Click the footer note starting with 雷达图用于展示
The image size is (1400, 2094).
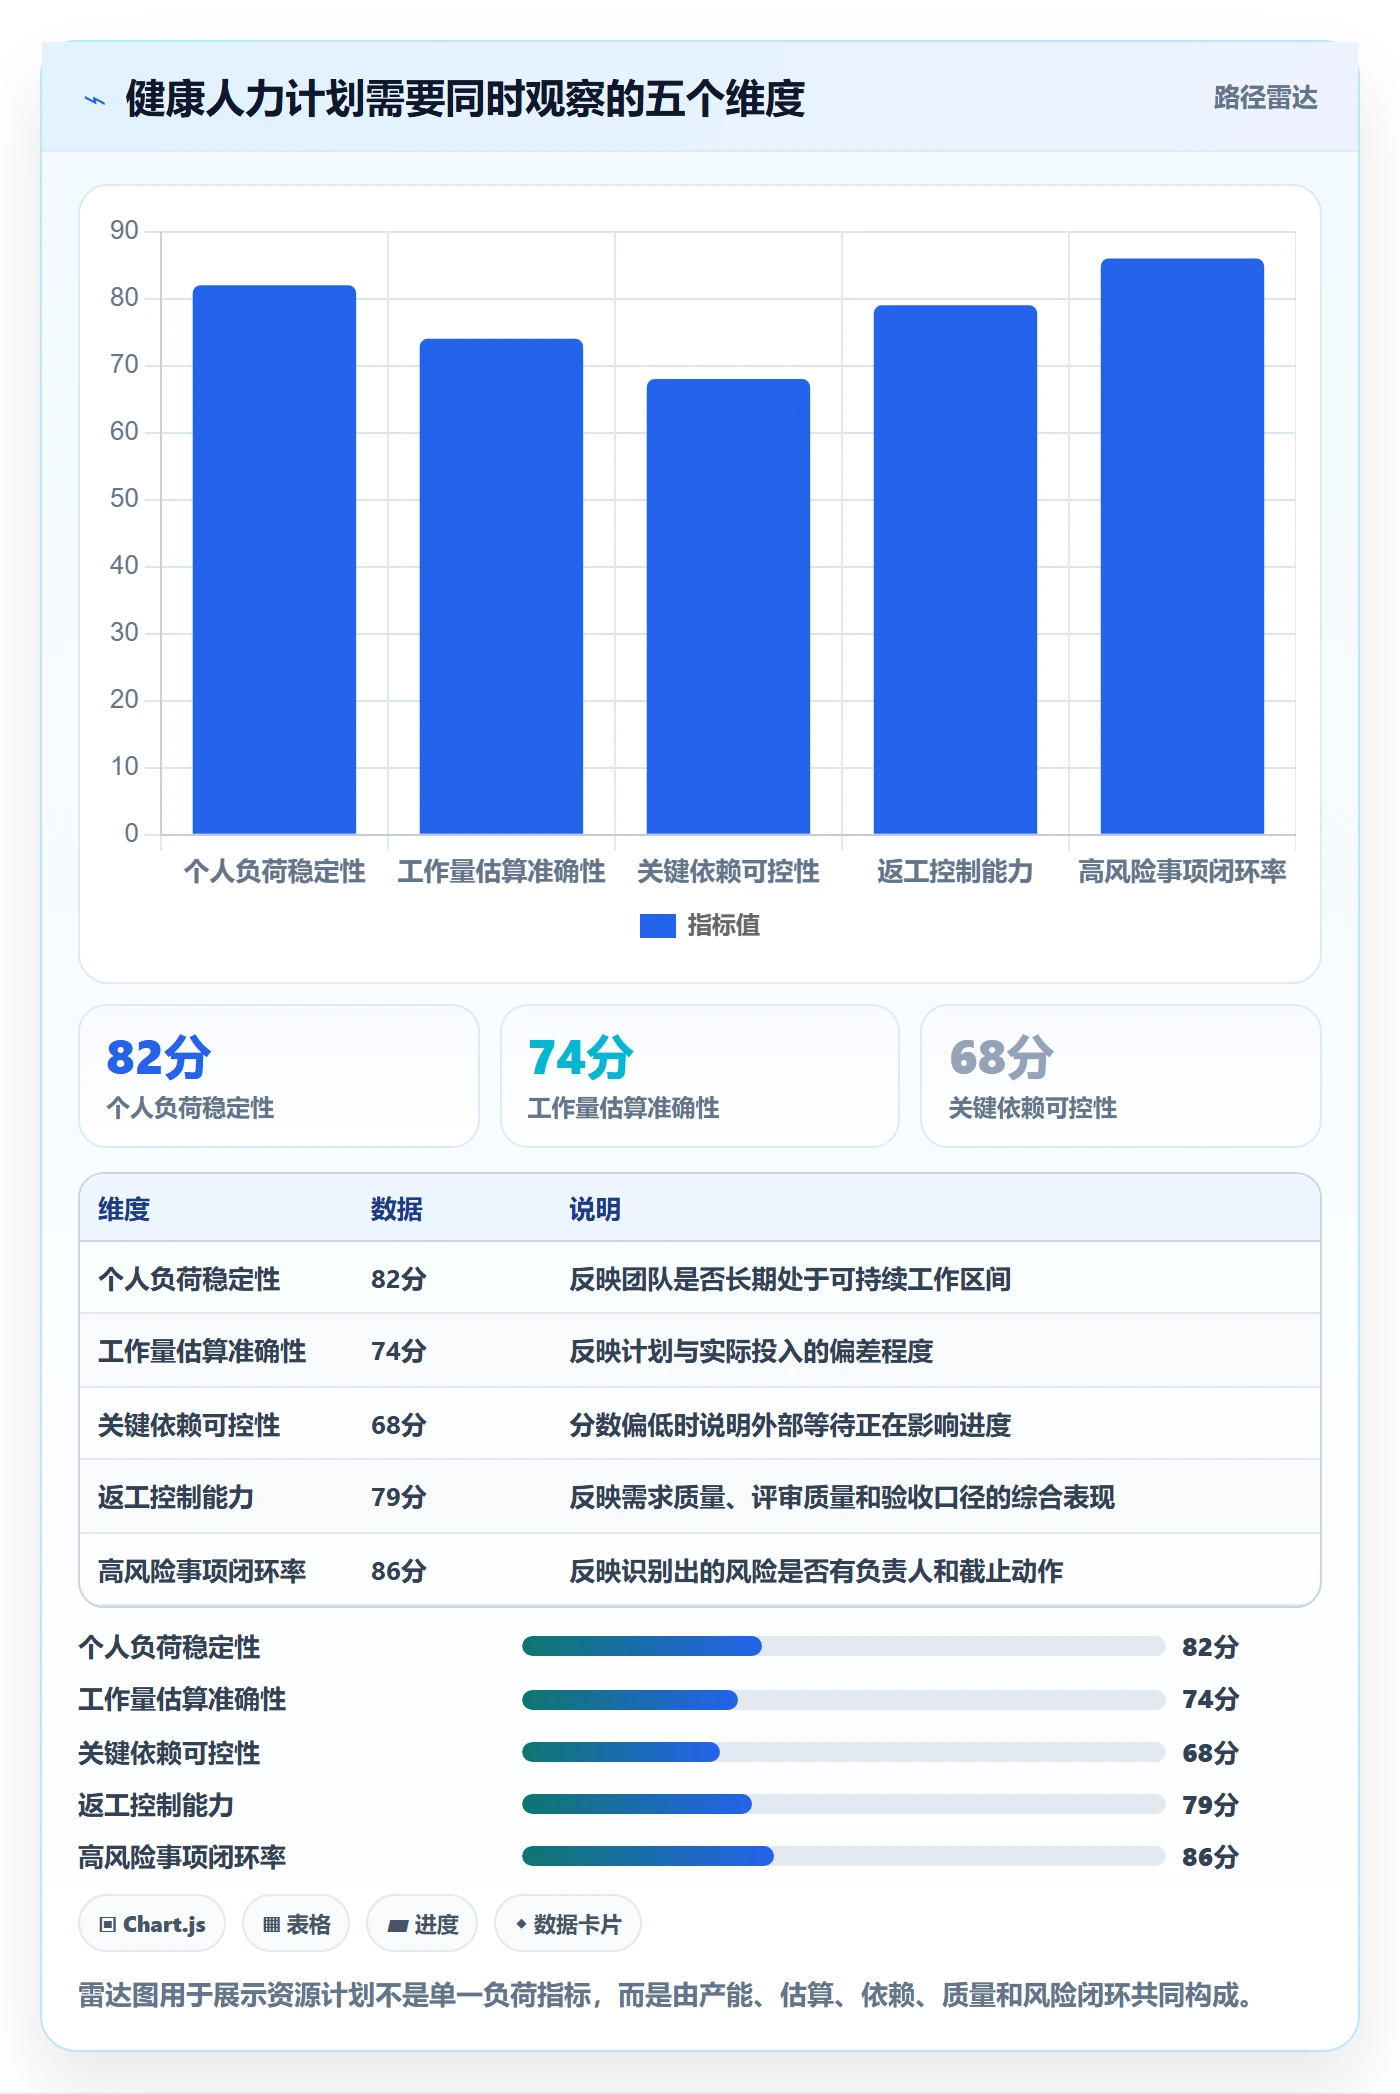(x=665, y=1995)
